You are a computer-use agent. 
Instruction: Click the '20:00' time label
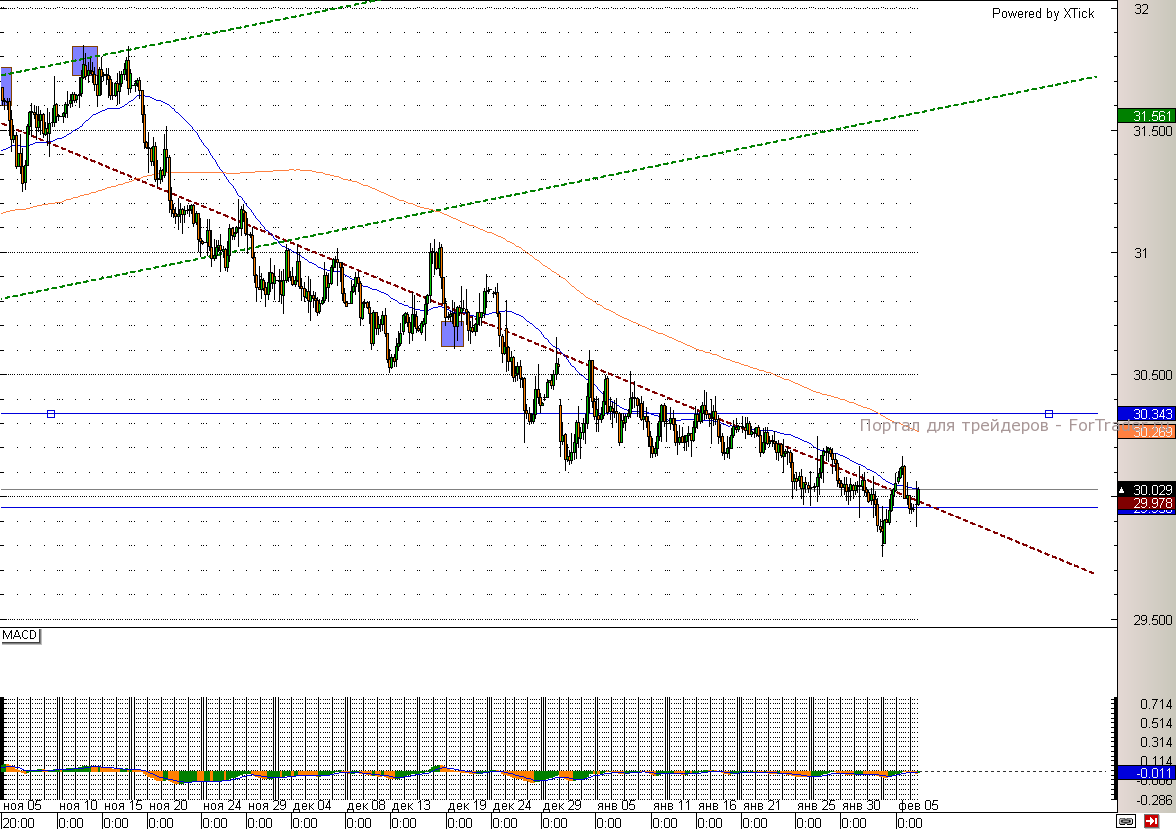pyautogui.click(x=18, y=822)
